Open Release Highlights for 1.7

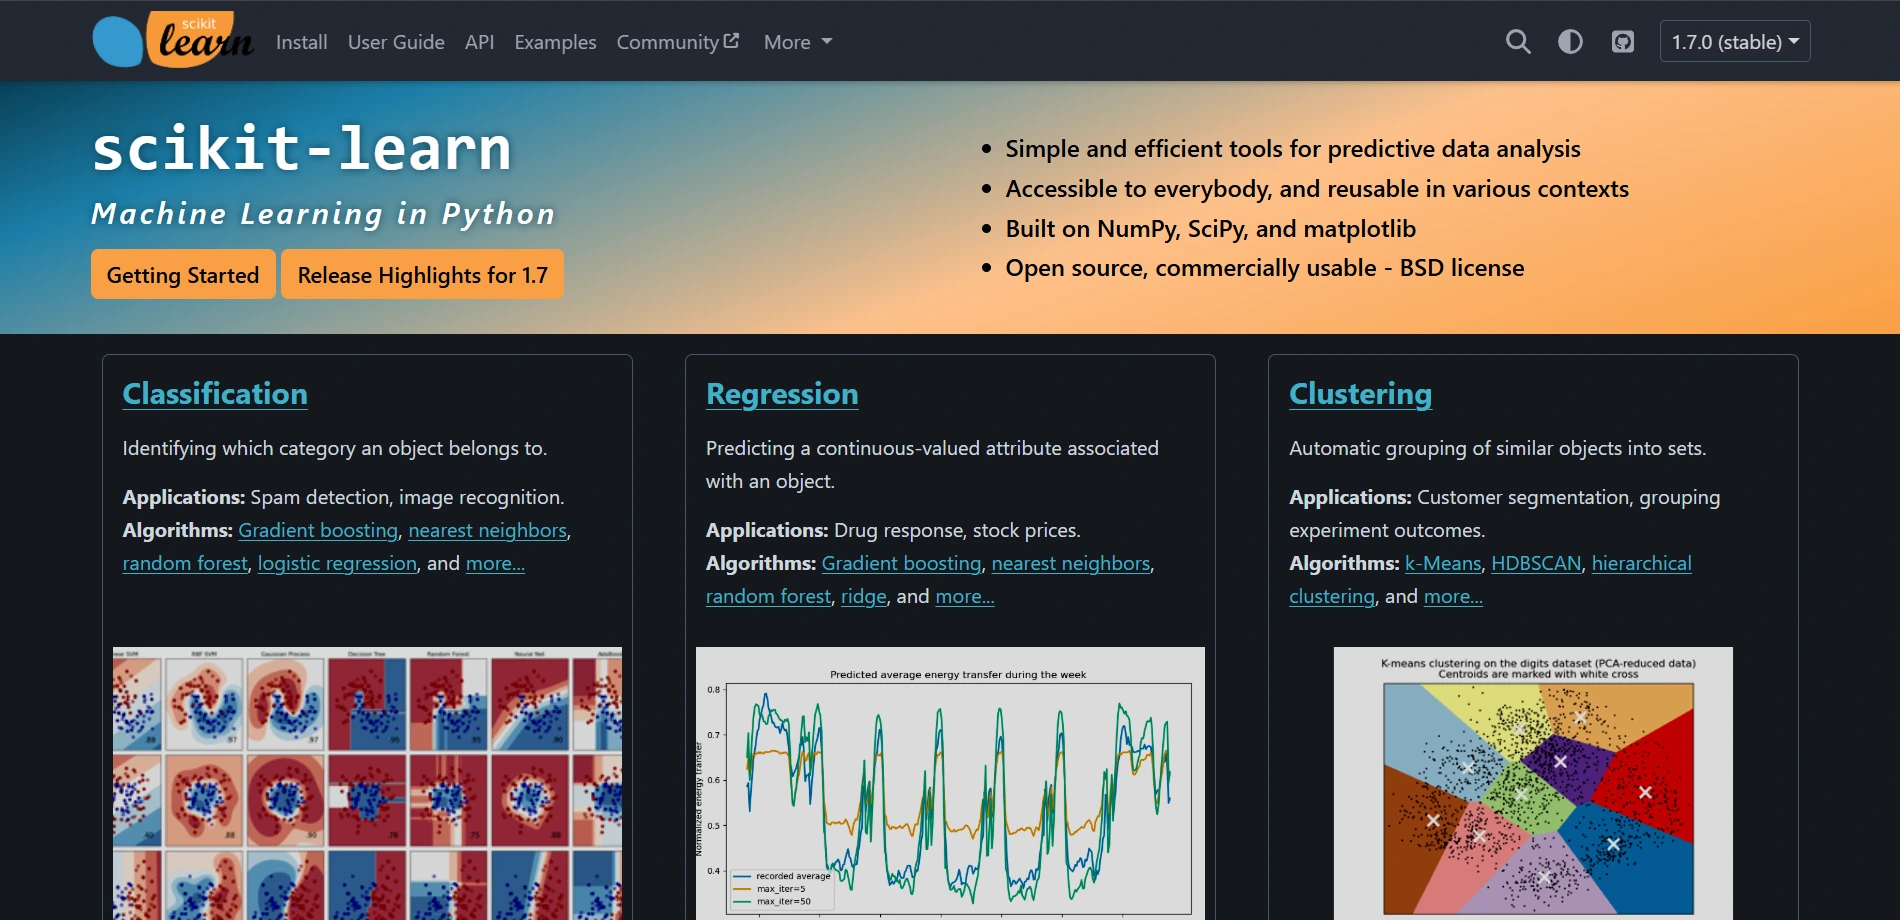coord(422,275)
